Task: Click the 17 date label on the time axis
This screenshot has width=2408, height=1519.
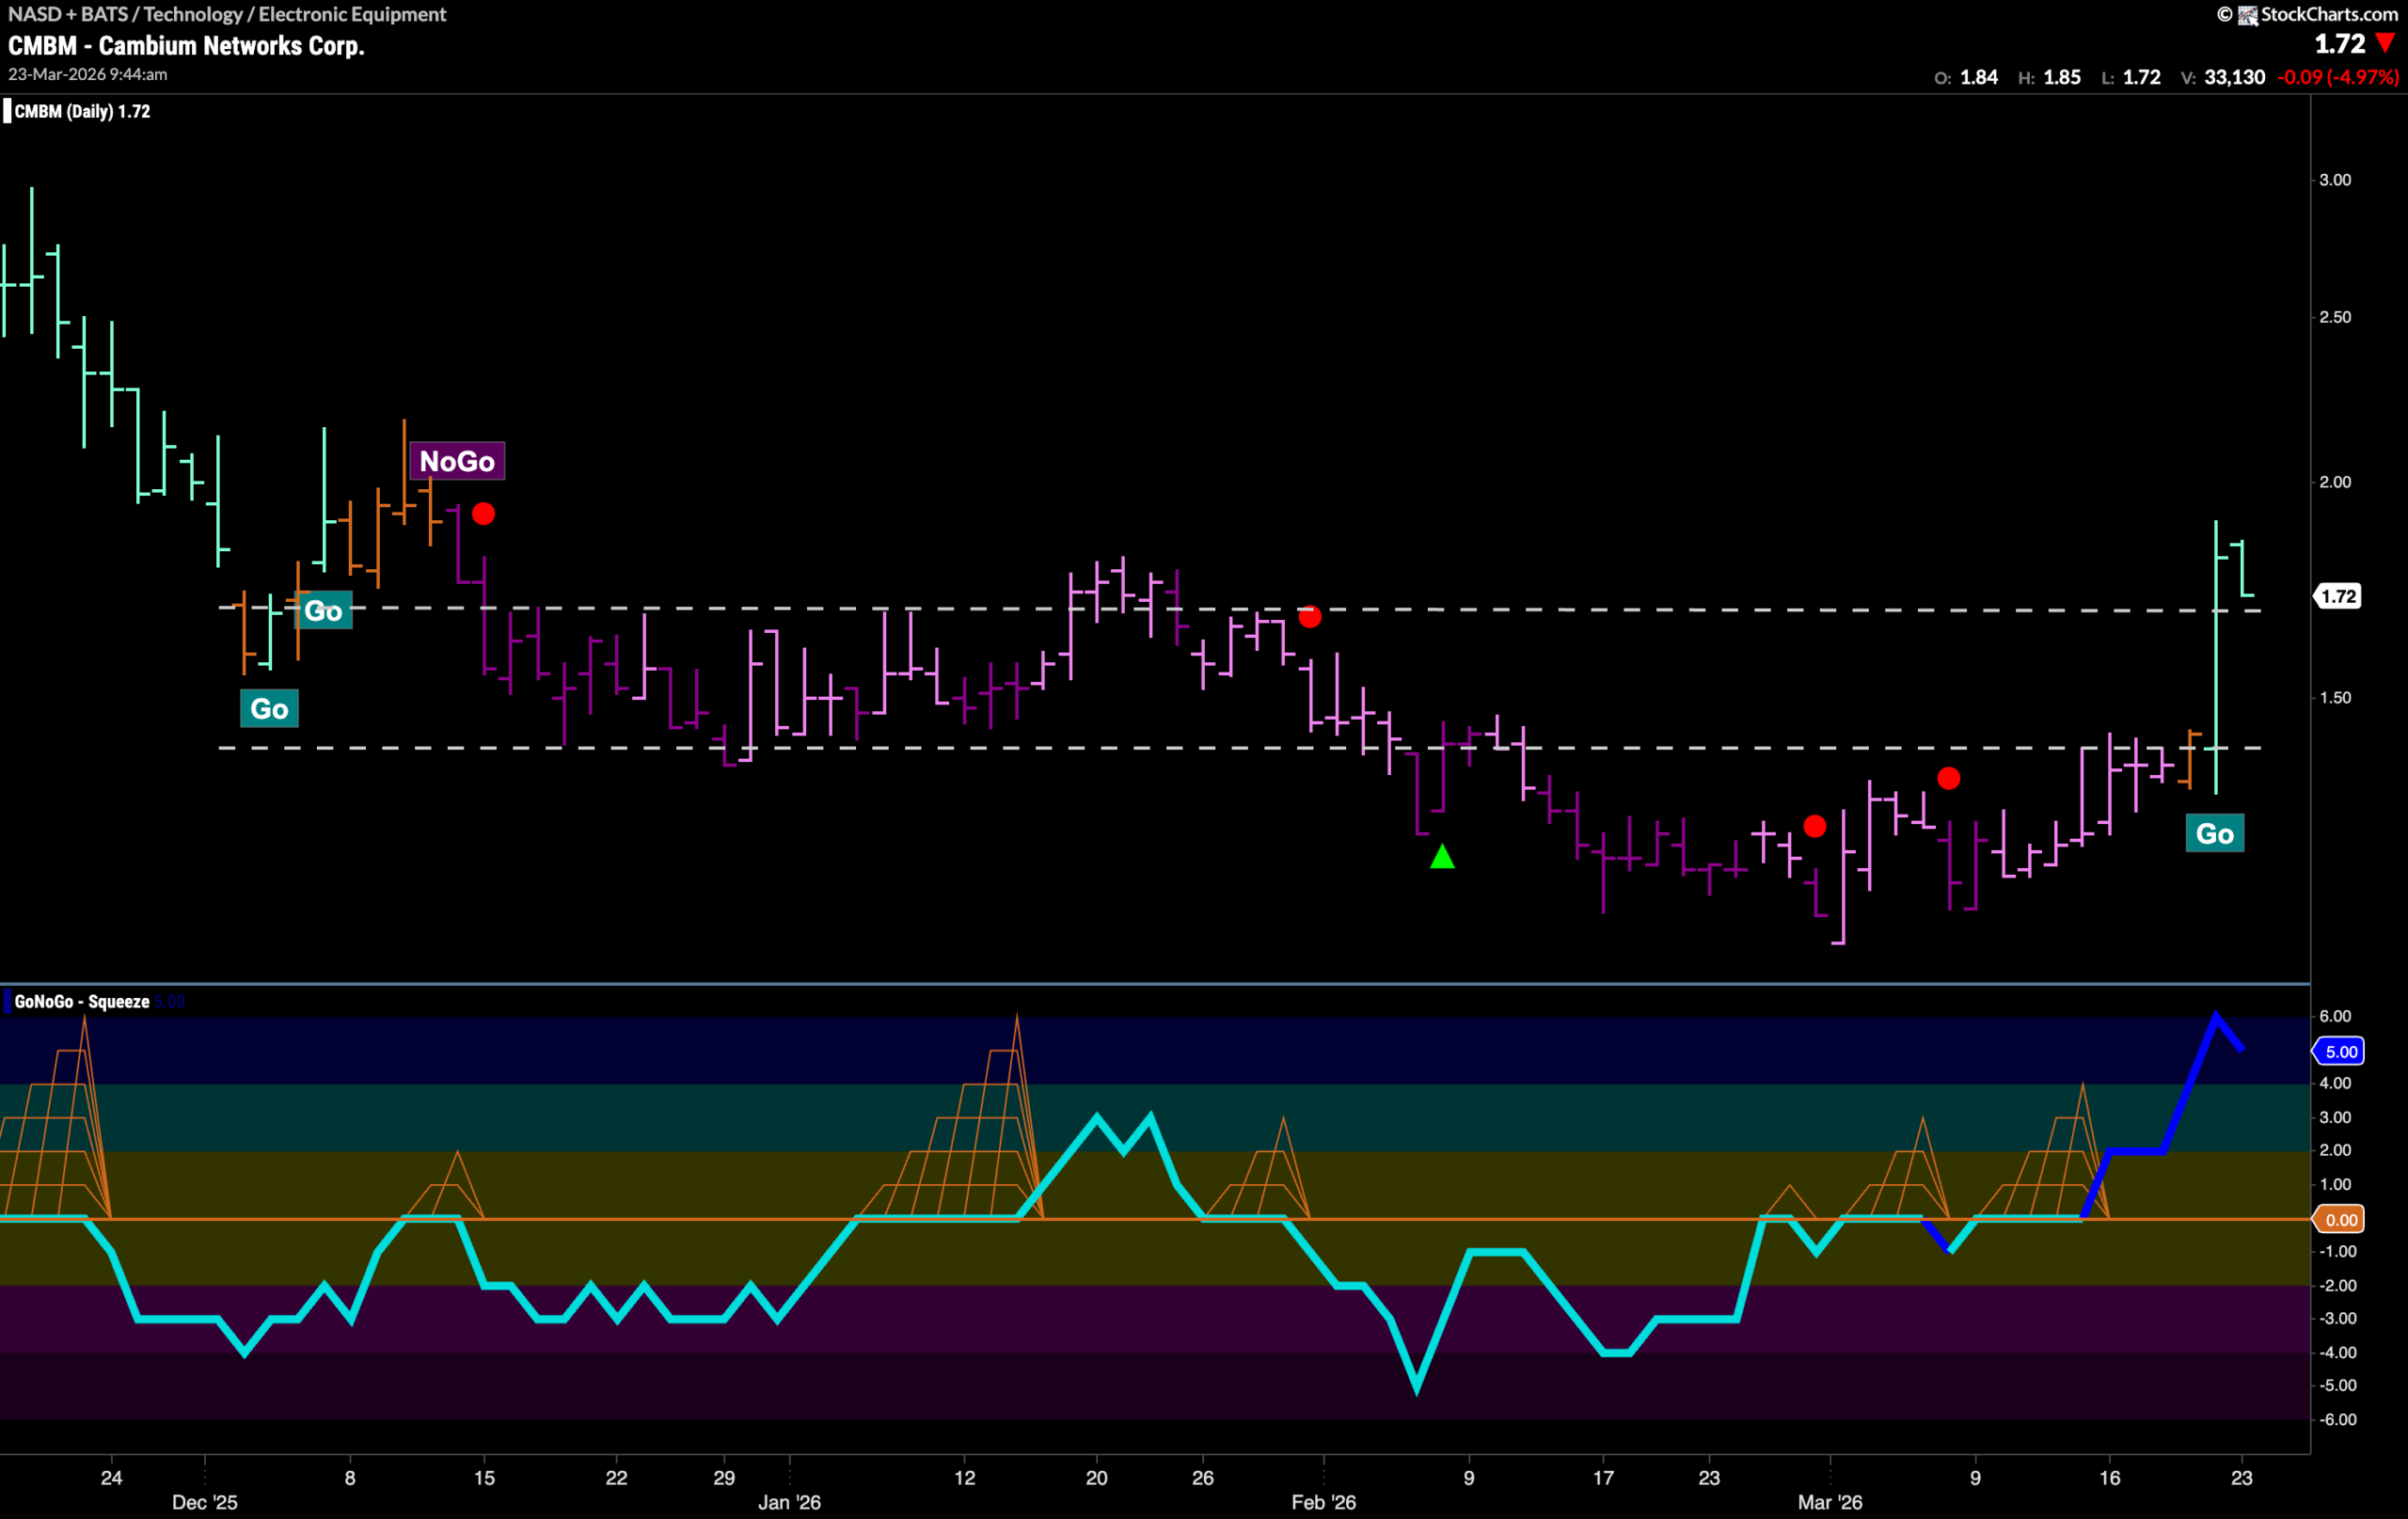Action: pyautogui.click(x=1603, y=1477)
